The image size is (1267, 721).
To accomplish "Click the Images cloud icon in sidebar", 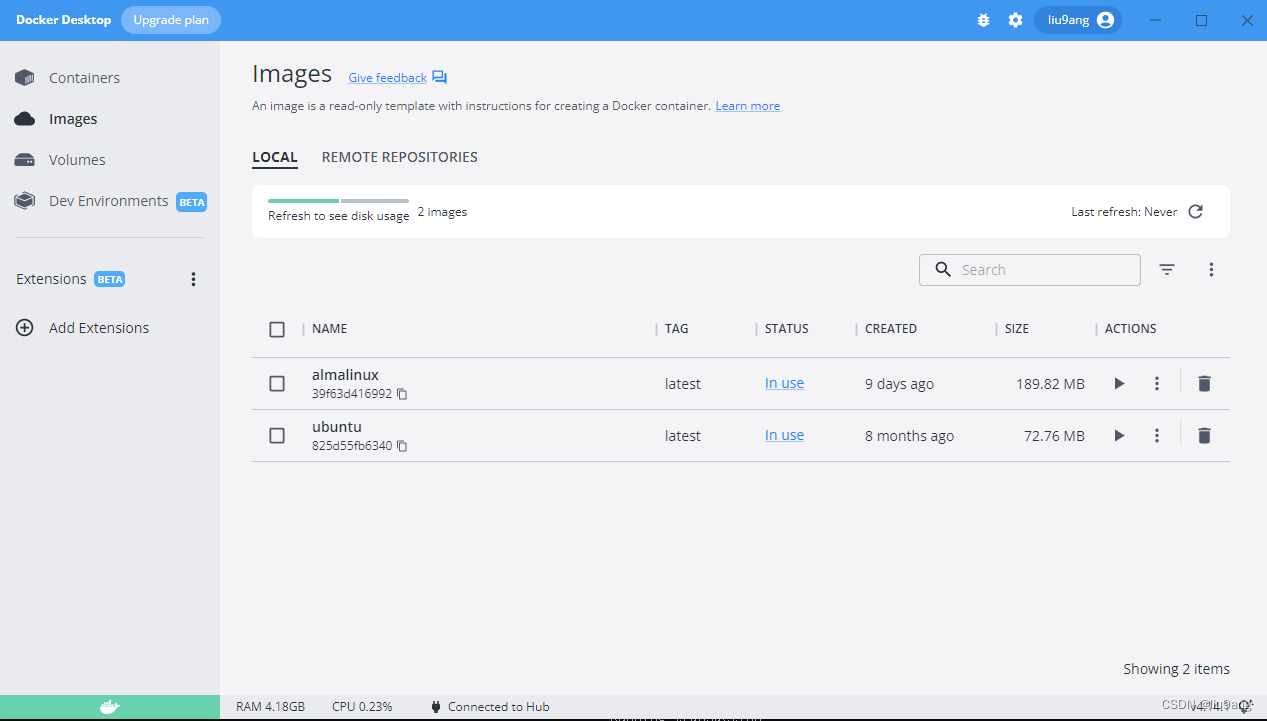I will (x=25, y=119).
